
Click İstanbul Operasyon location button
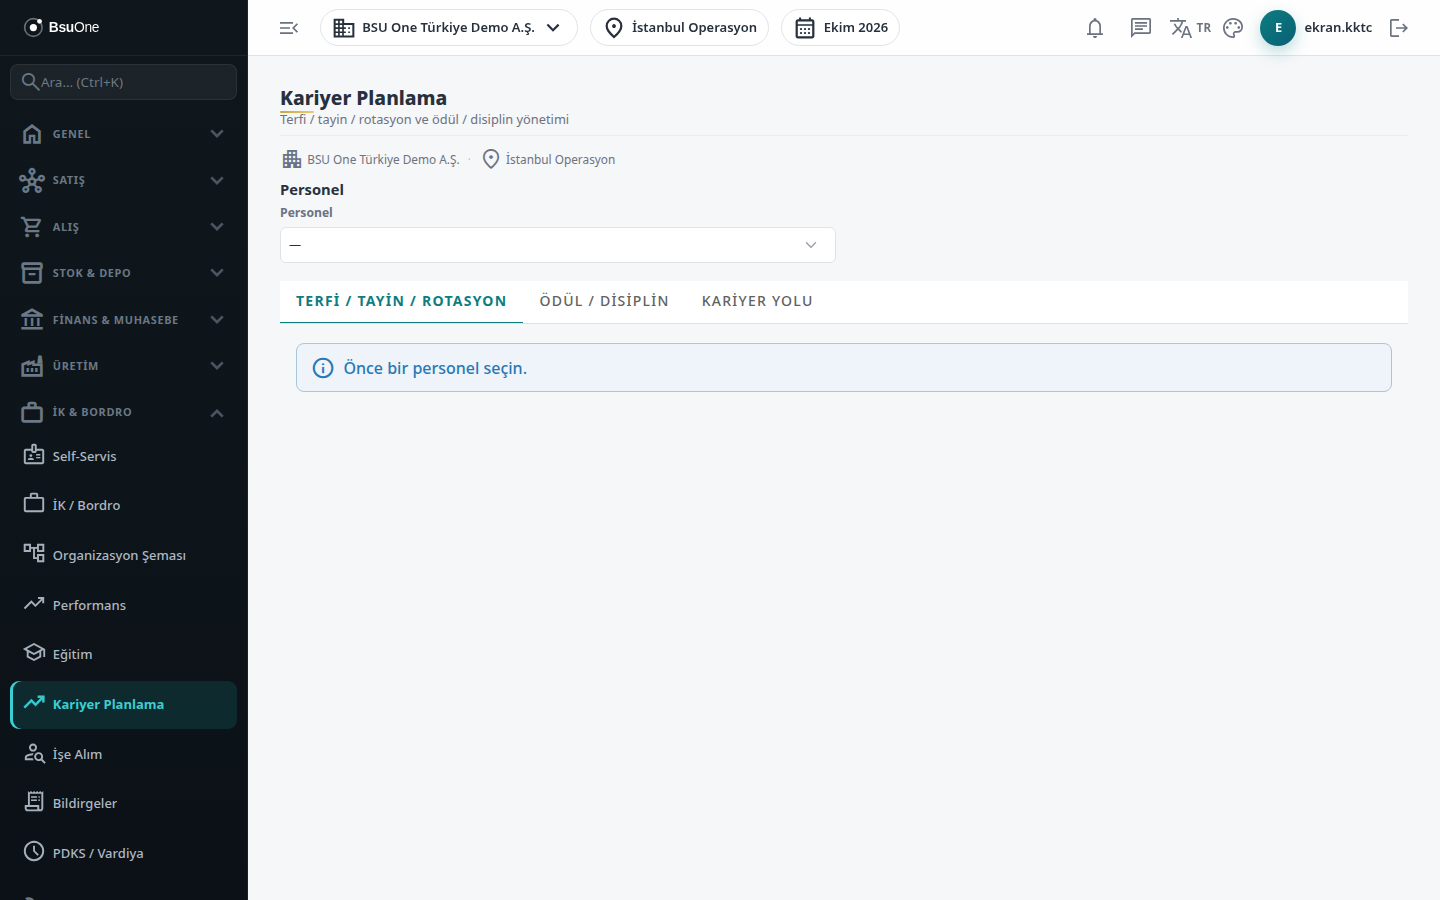pyautogui.click(x=680, y=28)
